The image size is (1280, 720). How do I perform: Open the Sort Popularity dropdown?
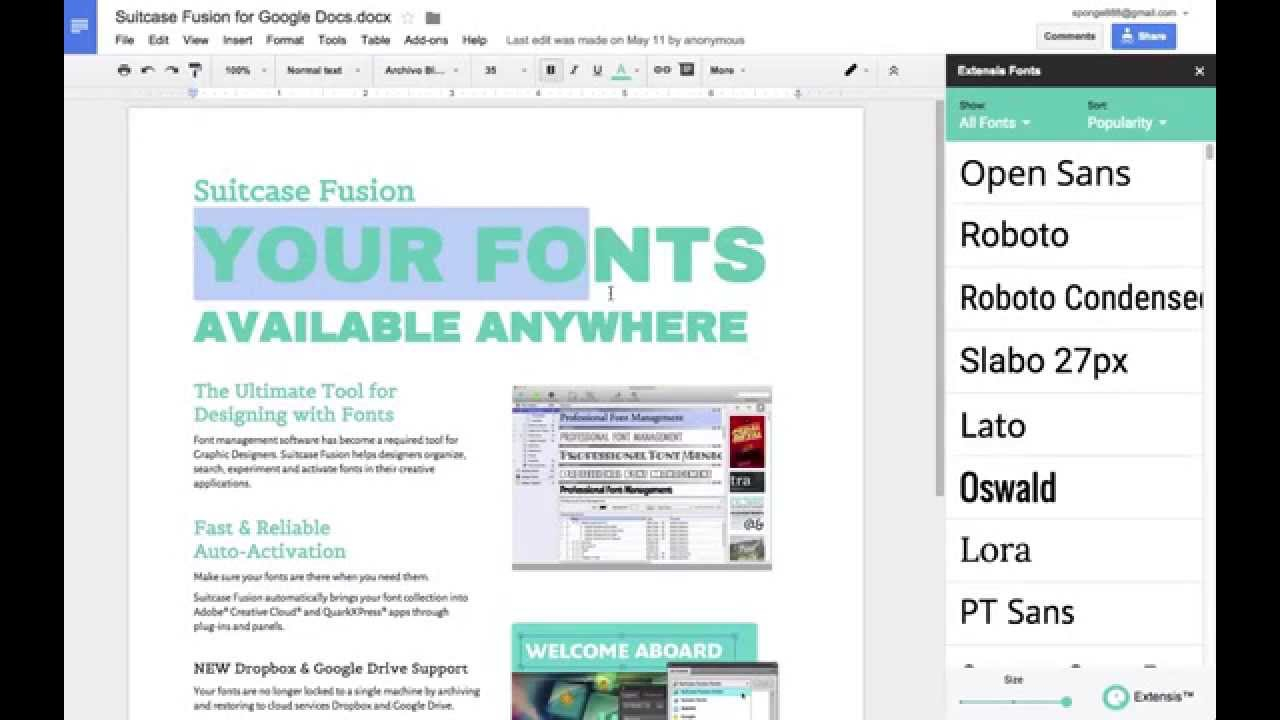(1127, 123)
